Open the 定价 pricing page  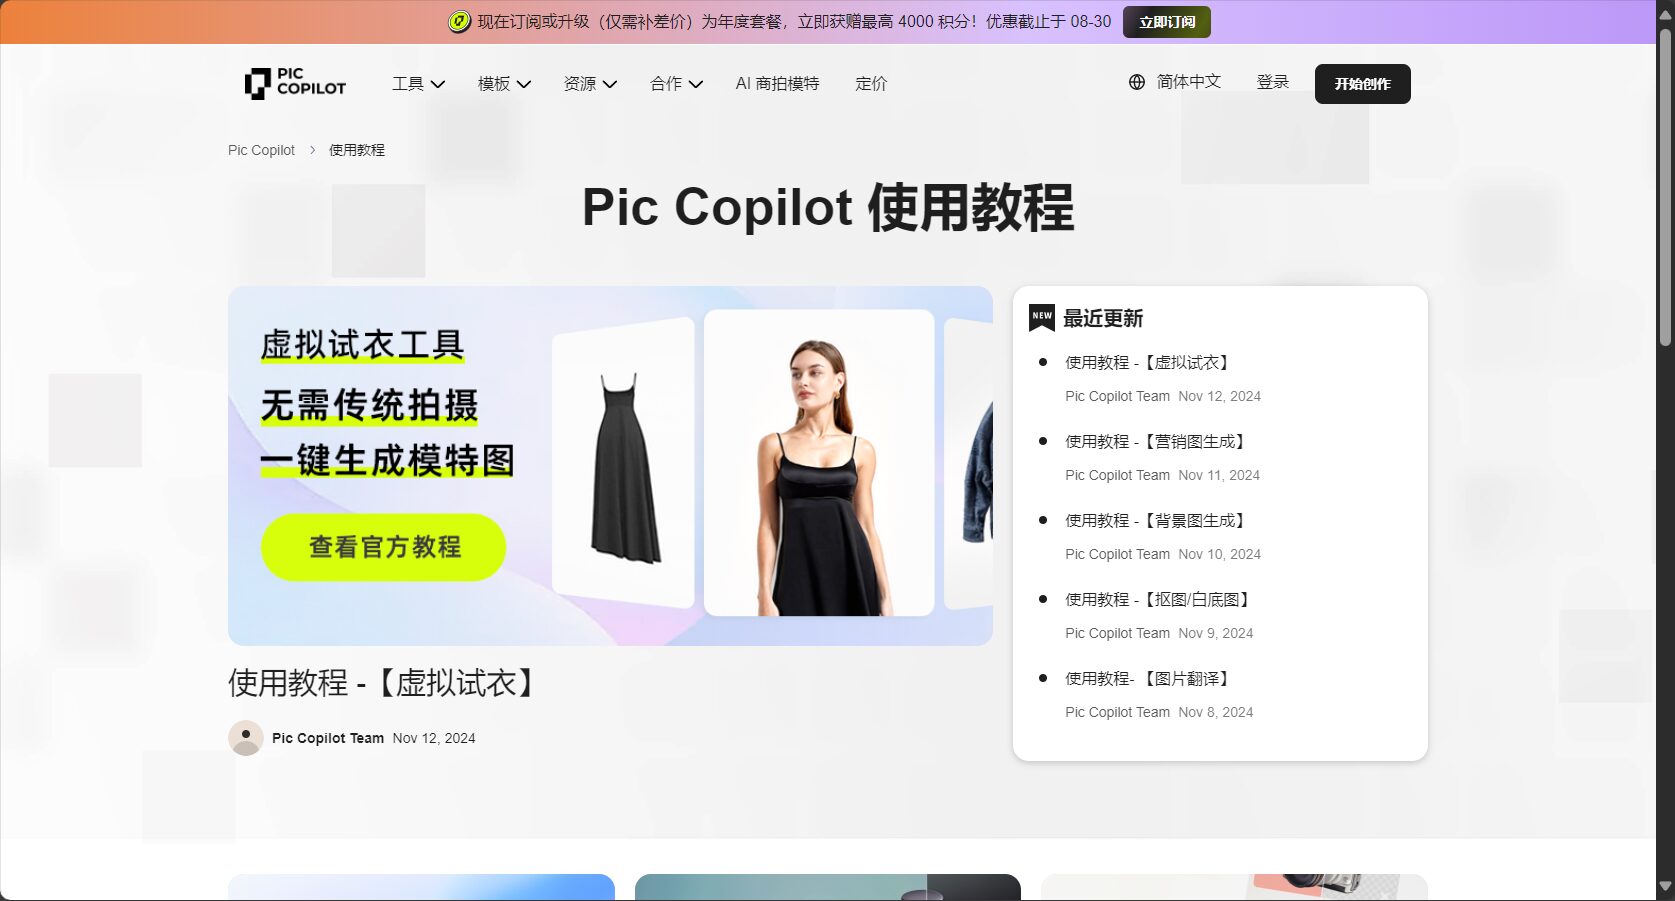click(x=871, y=84)
